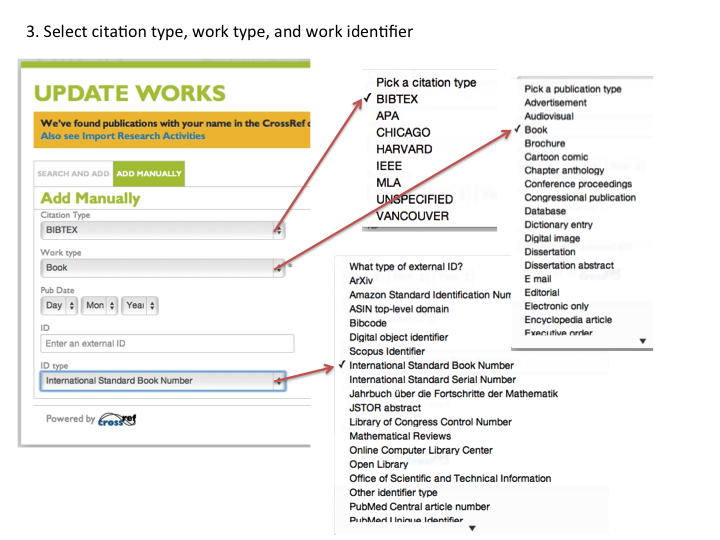This screenshot has width=720, height=540.
Task: Select E mail publication type
Action: (538, 279)
